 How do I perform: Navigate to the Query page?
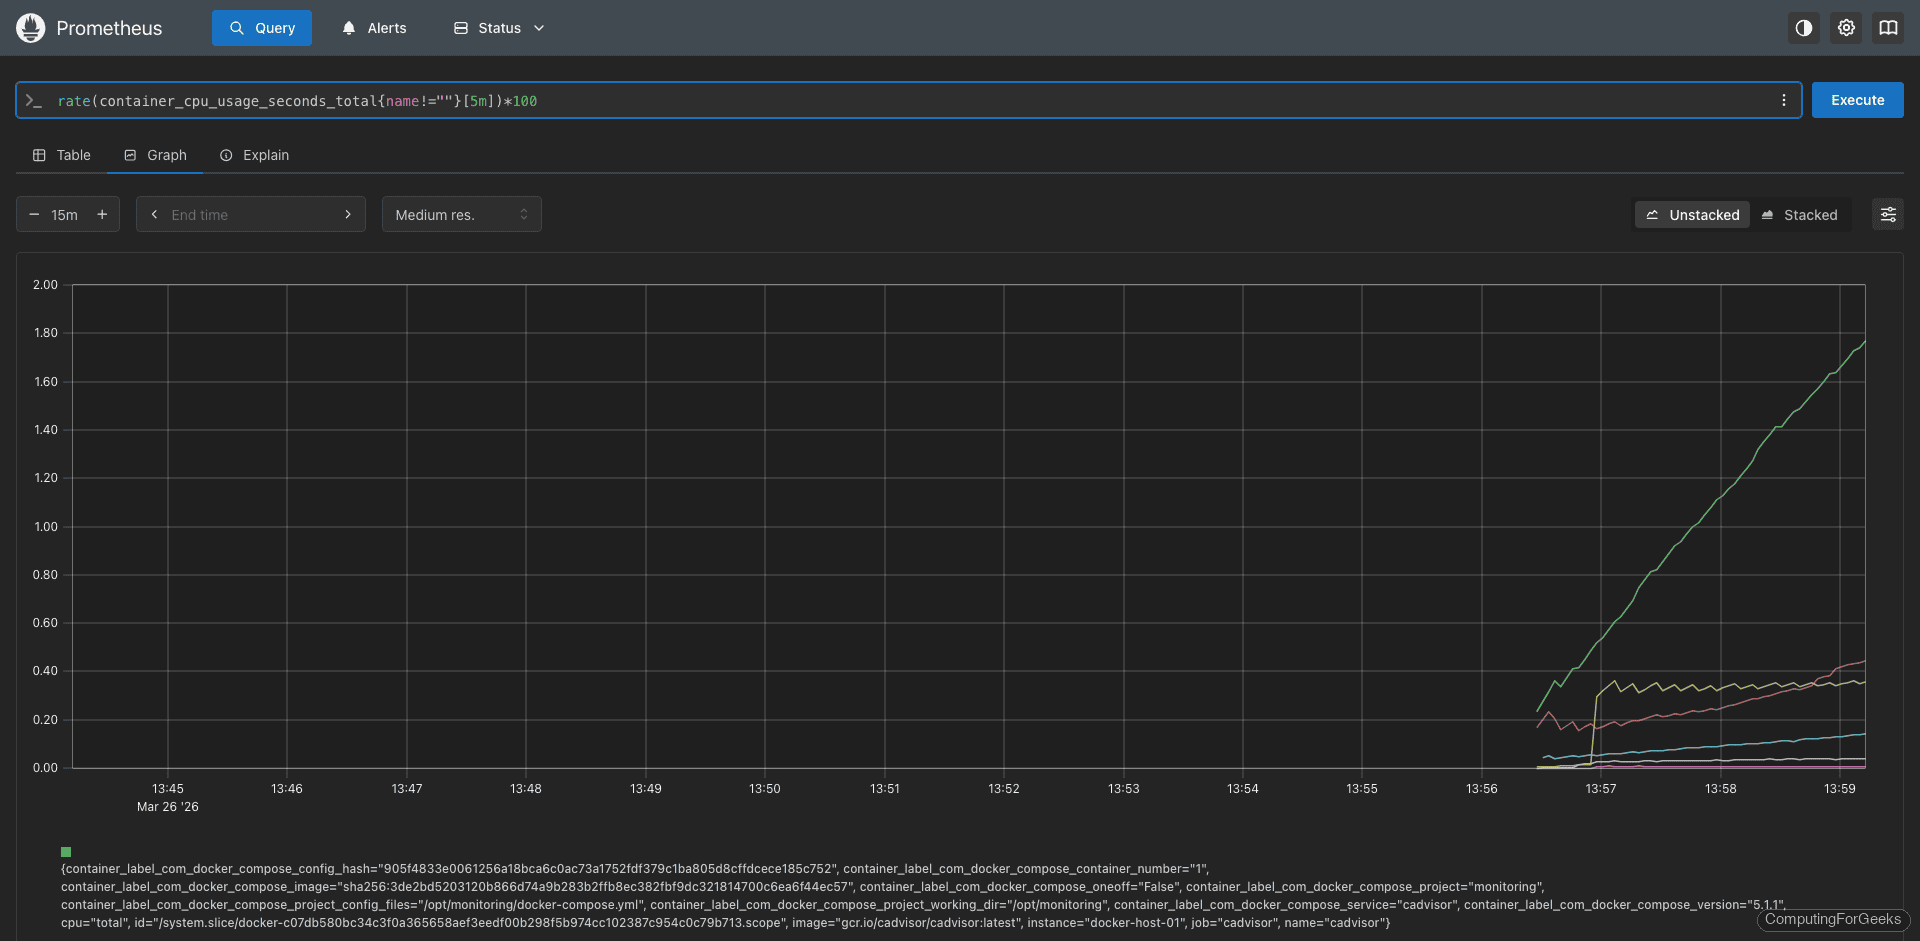pos(261,27)
